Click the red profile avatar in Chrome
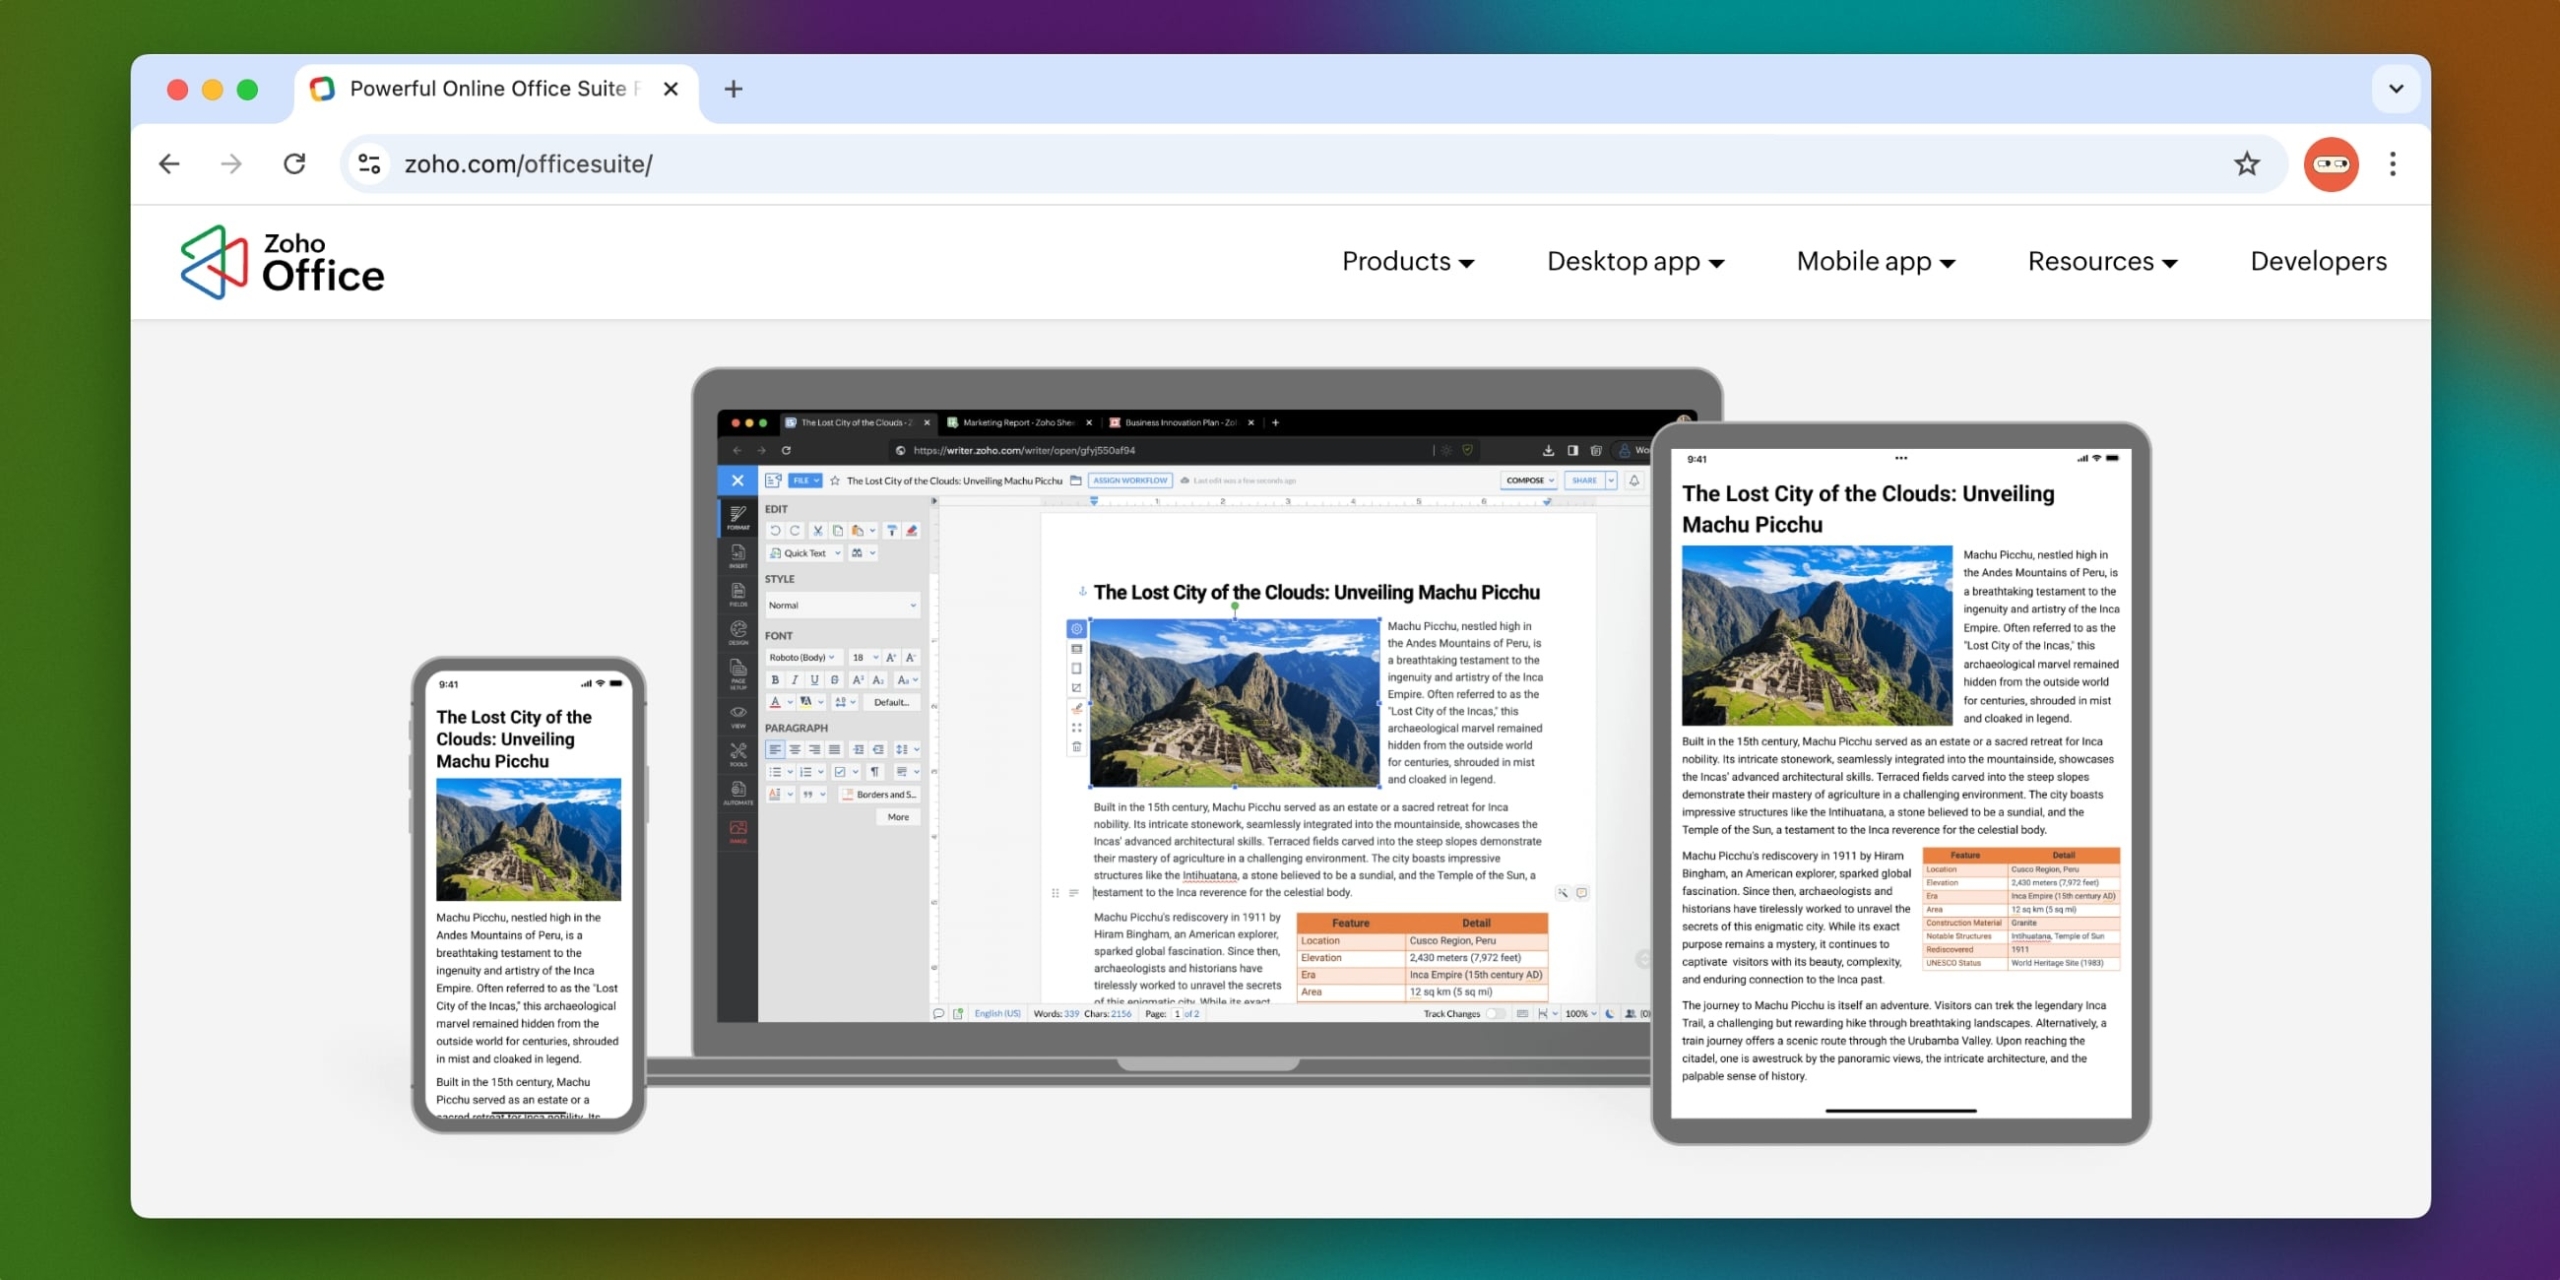Viewport: 2560px width, 1280px height. (x=2331, y=164)
